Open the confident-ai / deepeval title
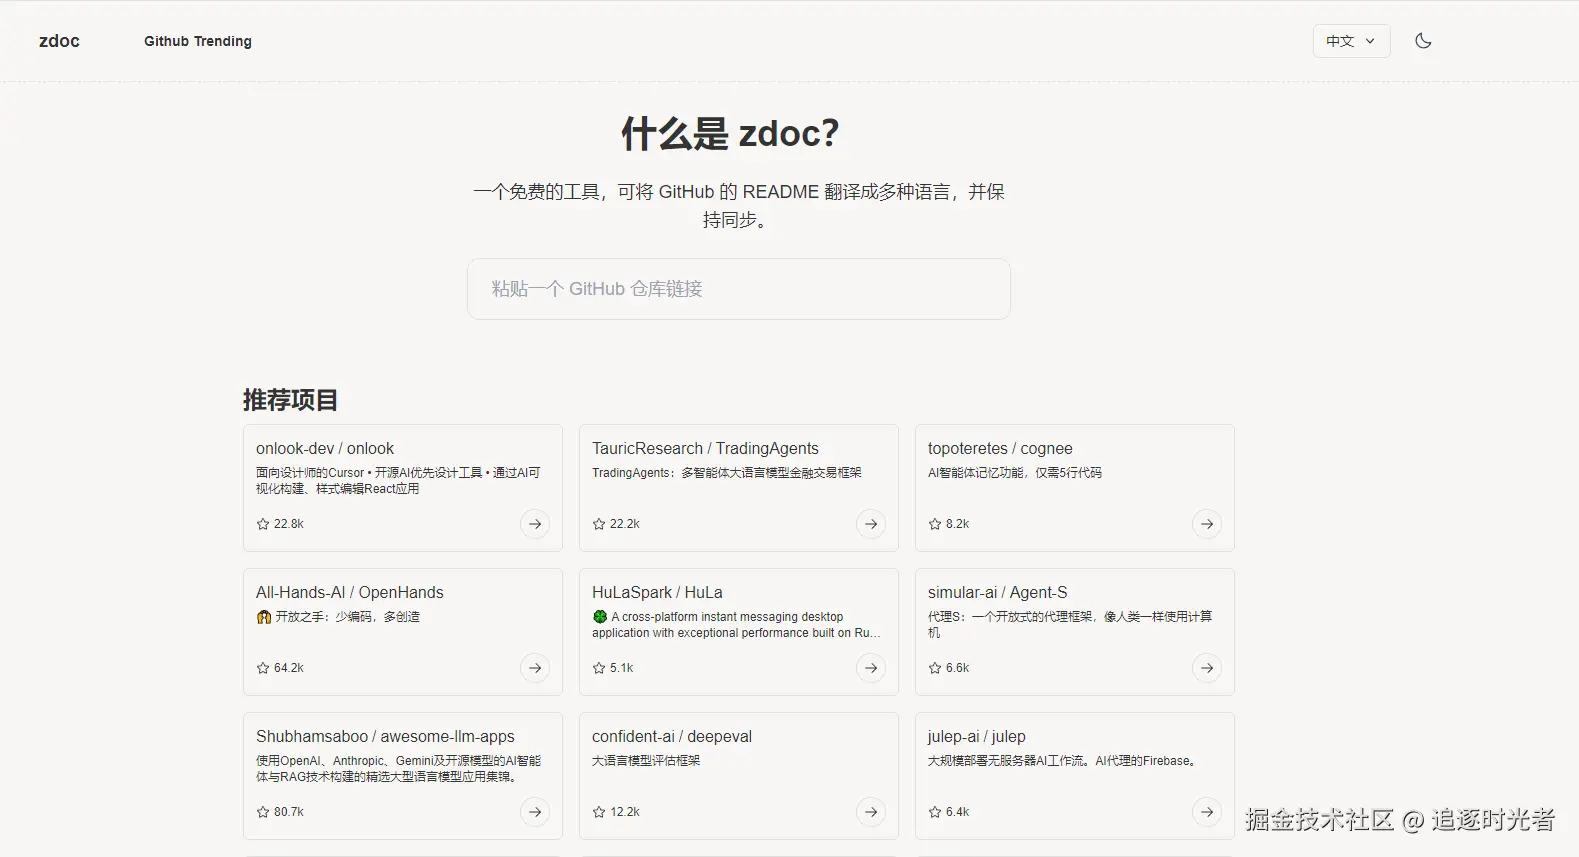Viewport: 1579px width, 857px height. click(672, 737)
